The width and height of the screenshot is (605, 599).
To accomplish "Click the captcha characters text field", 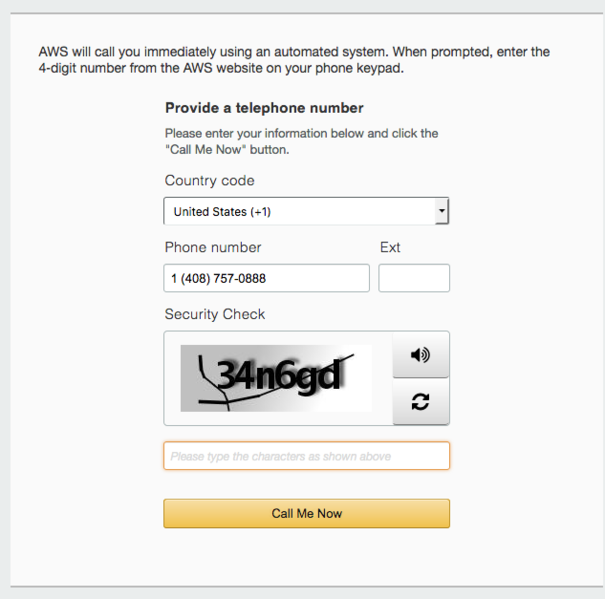I will (306, 456).
